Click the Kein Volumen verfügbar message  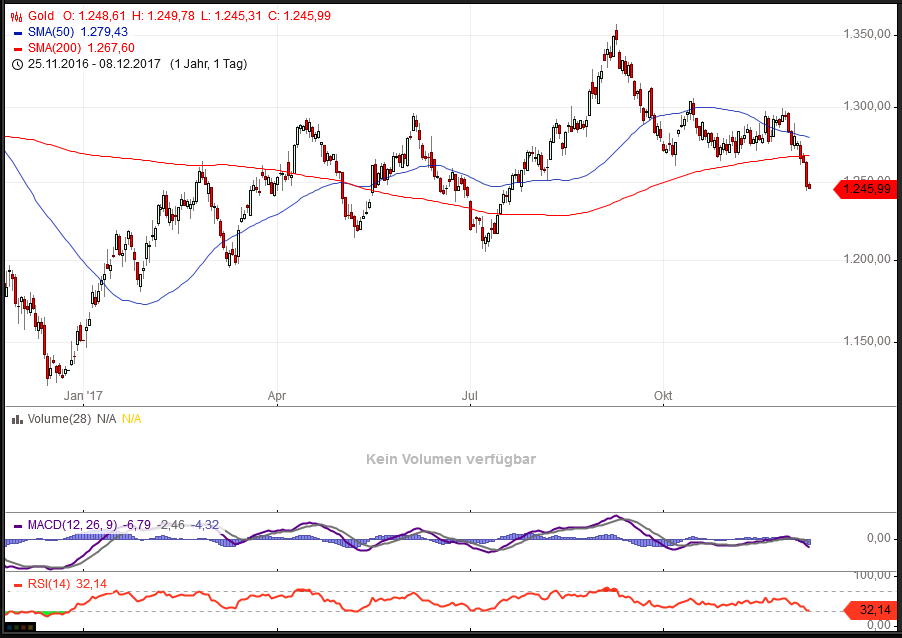(x=451, y=460)
